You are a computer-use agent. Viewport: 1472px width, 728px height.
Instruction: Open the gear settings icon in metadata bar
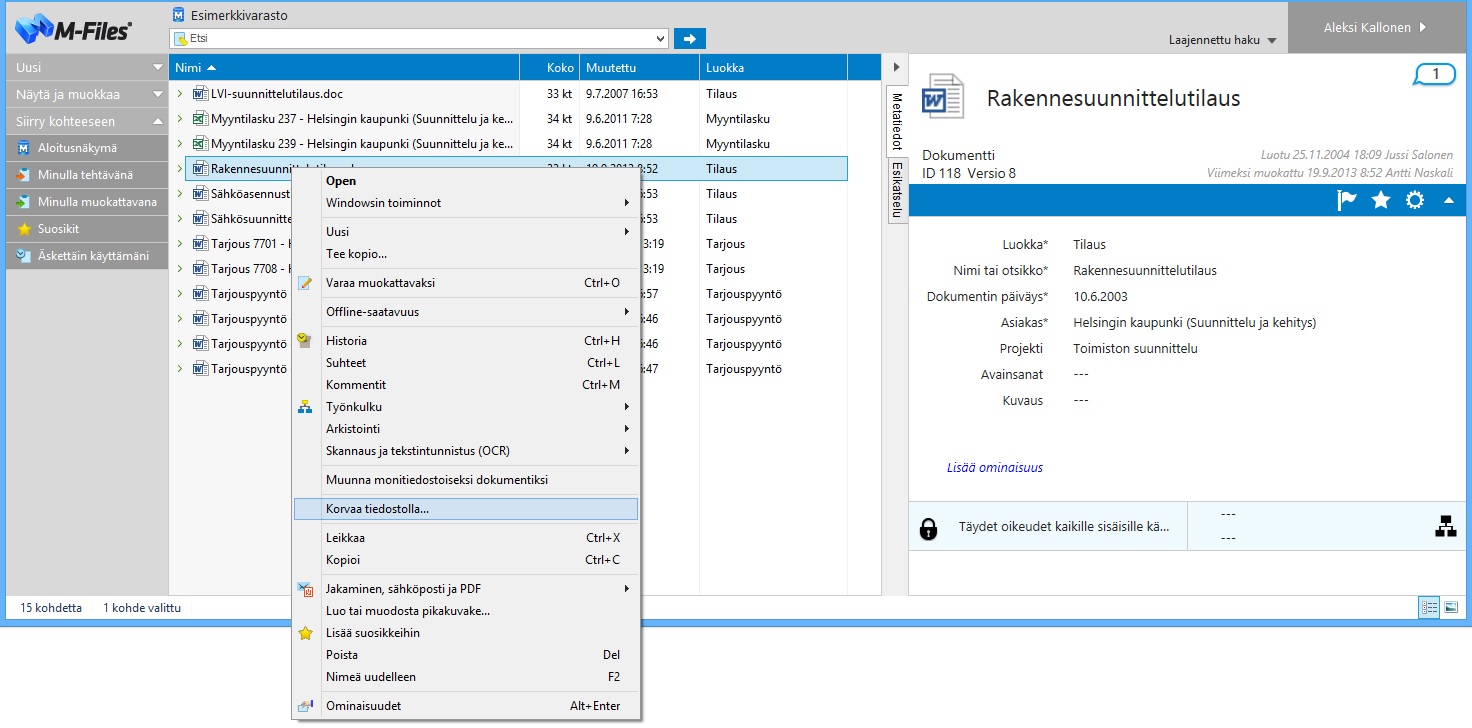coord(1414,200)
